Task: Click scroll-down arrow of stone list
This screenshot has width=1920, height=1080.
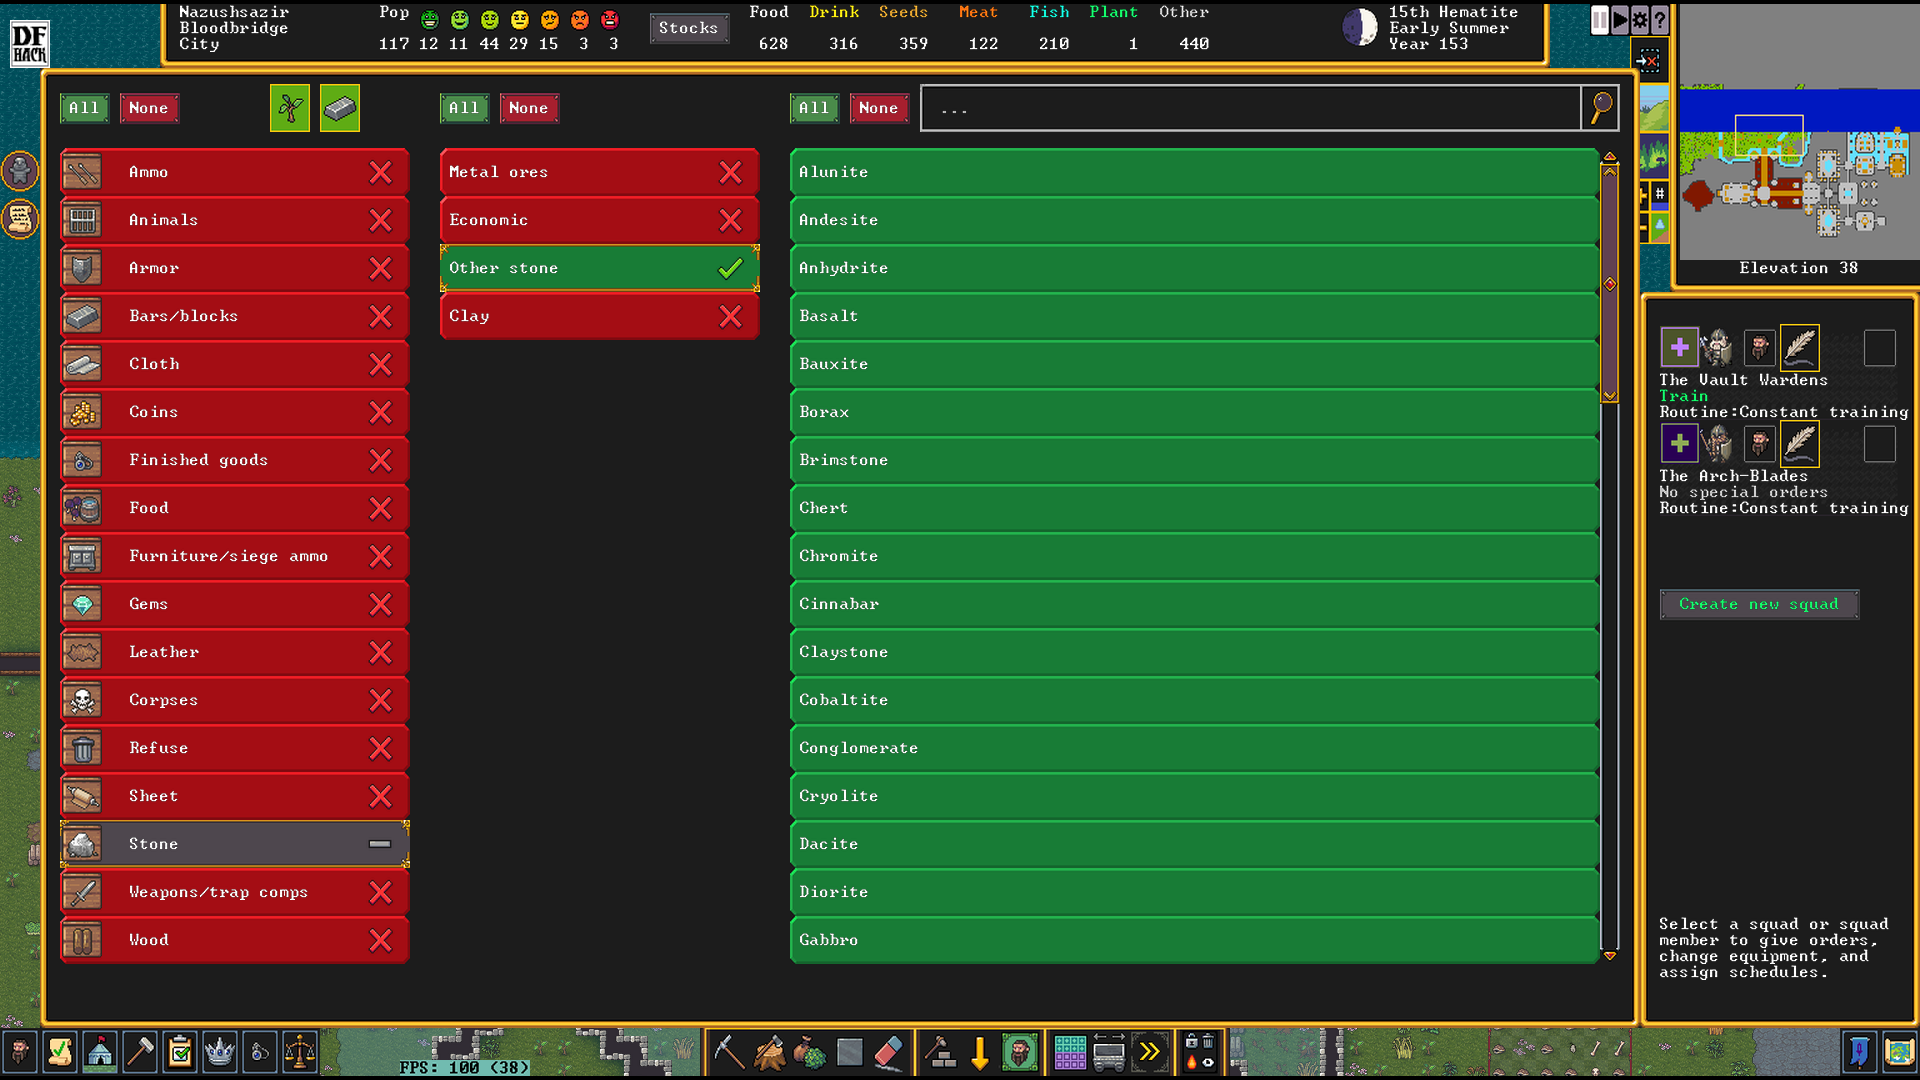Action: [1610, 956]
